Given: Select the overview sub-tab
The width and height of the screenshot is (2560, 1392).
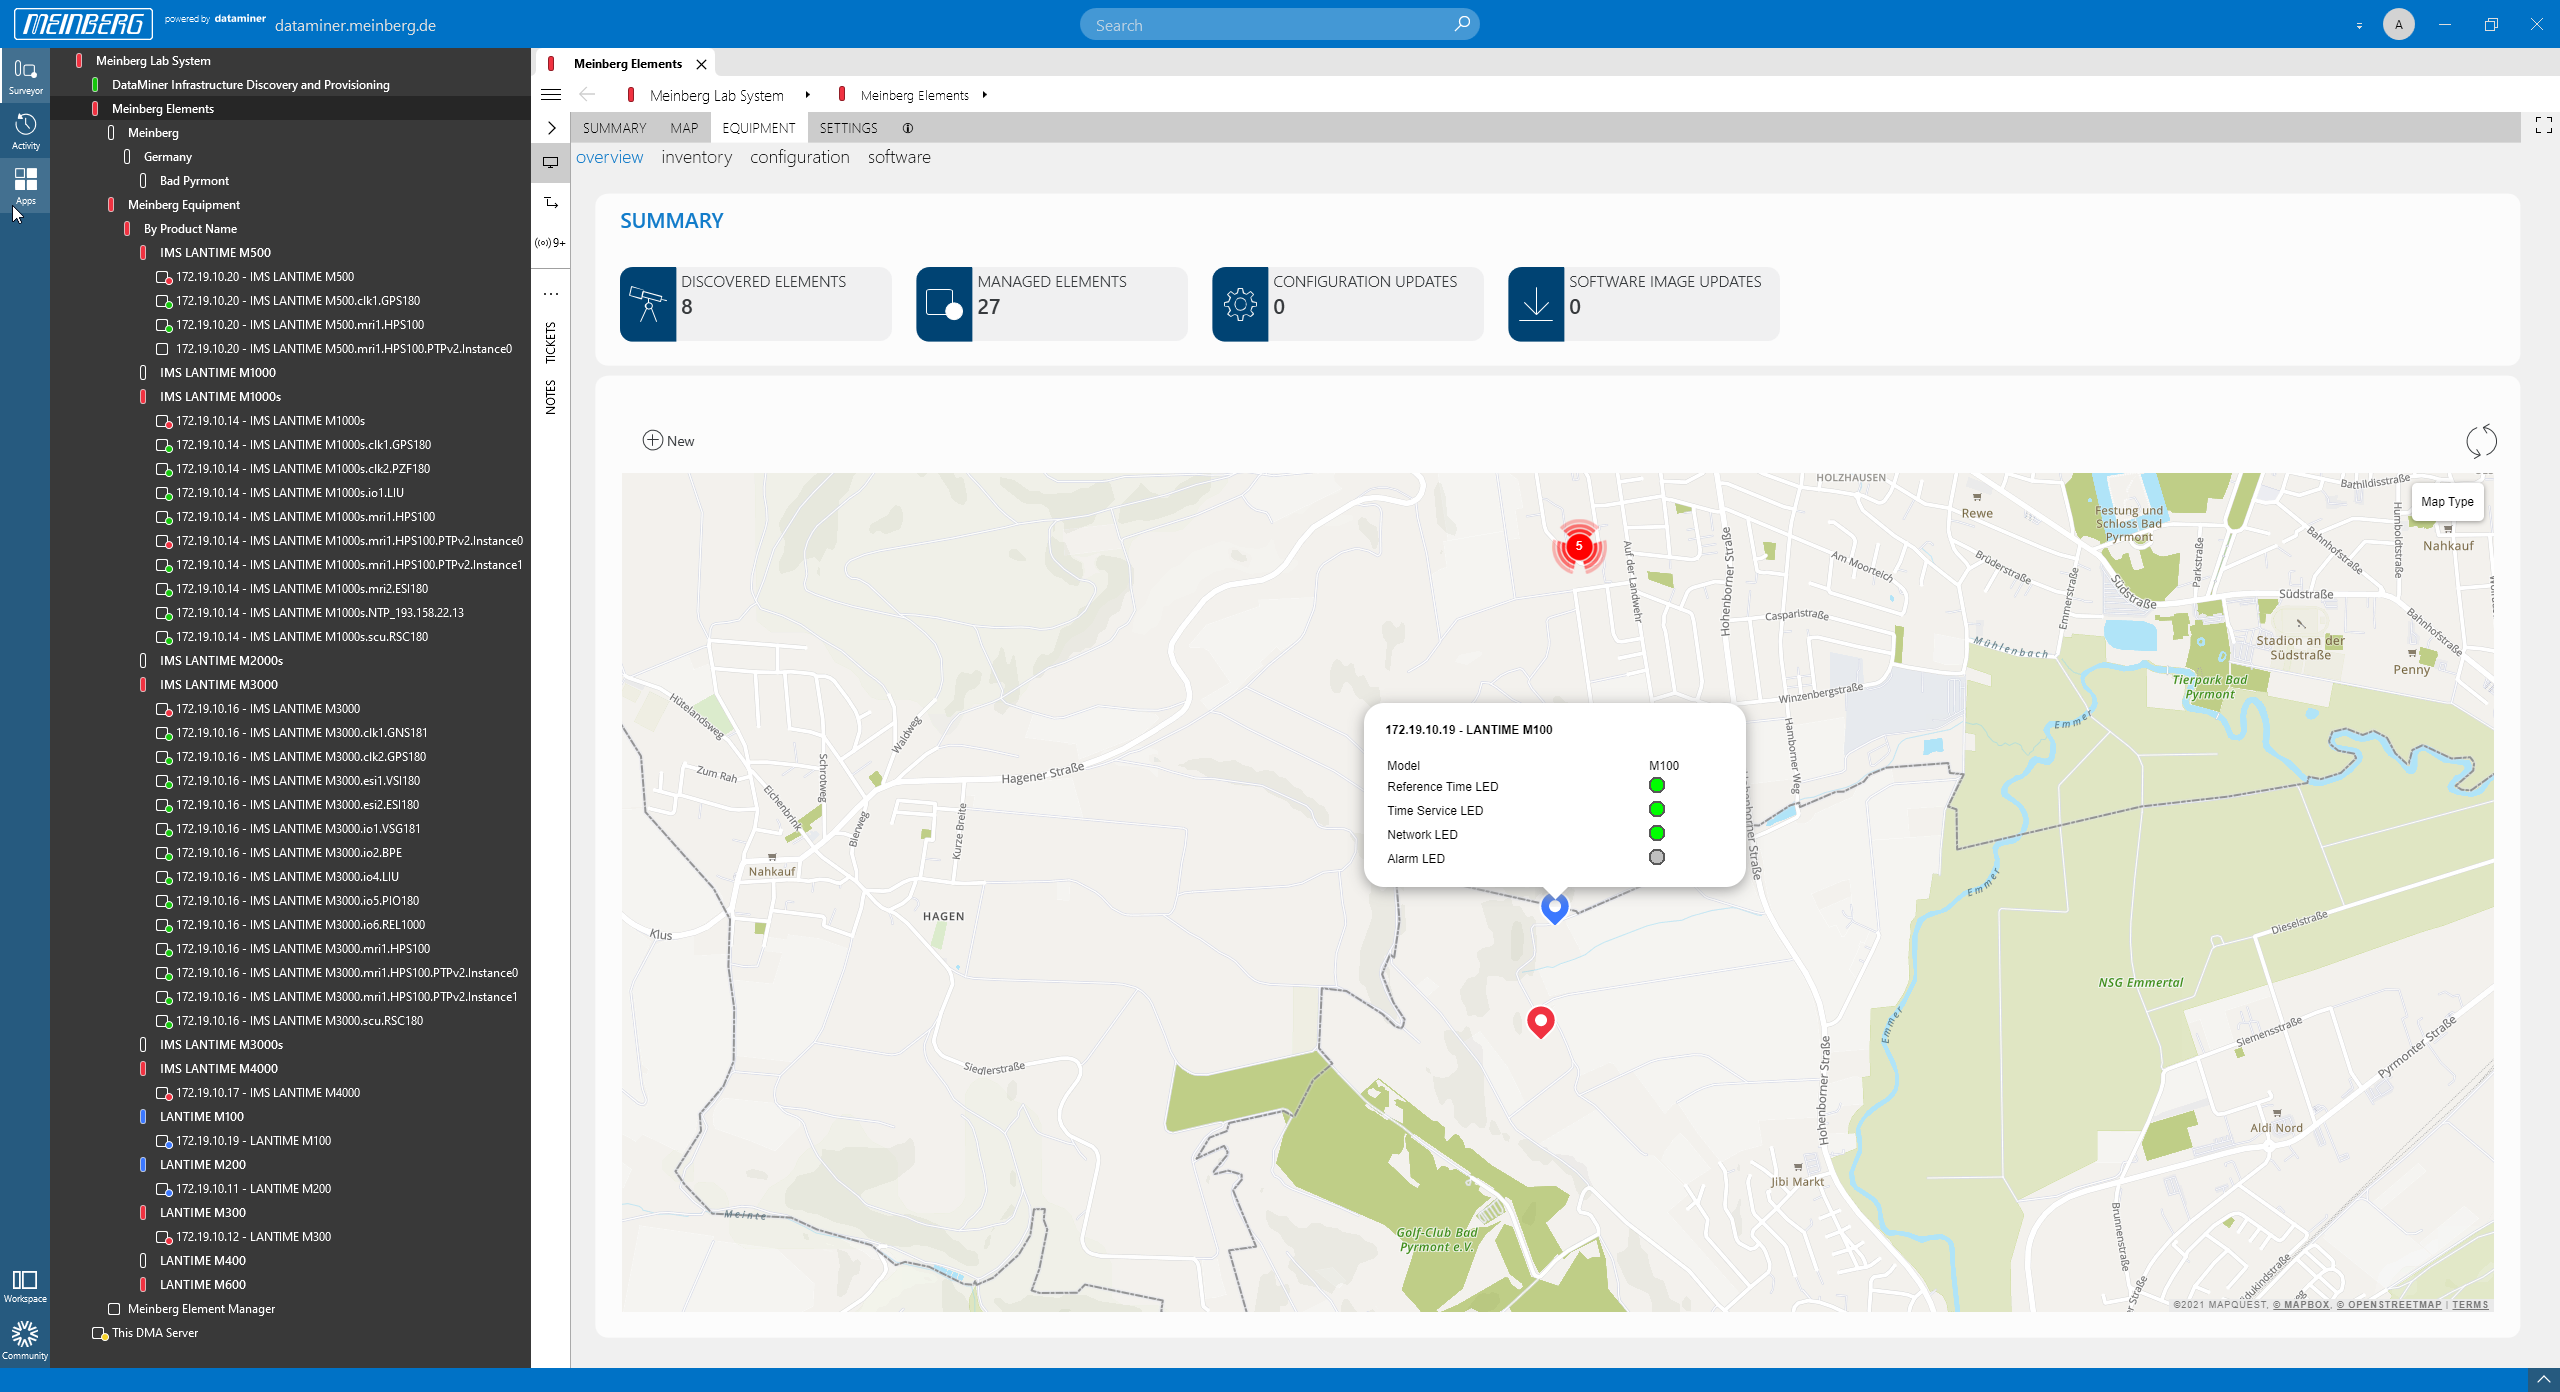Looking at the screenshot, I should coord(609,157).
